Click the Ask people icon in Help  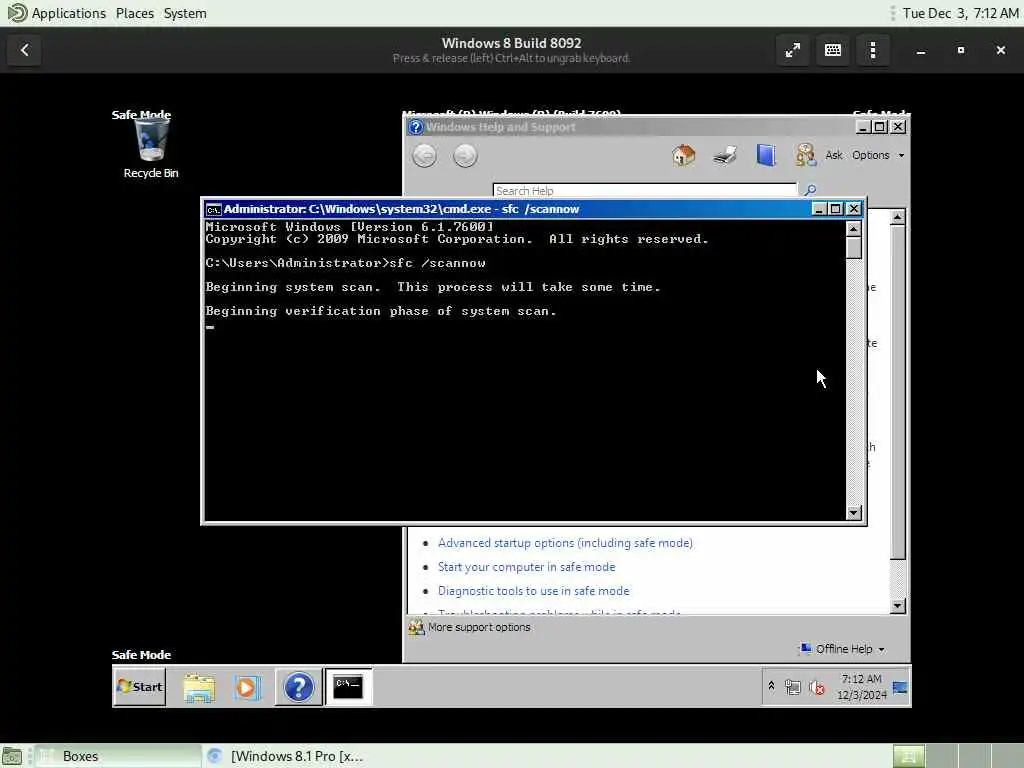805,155
